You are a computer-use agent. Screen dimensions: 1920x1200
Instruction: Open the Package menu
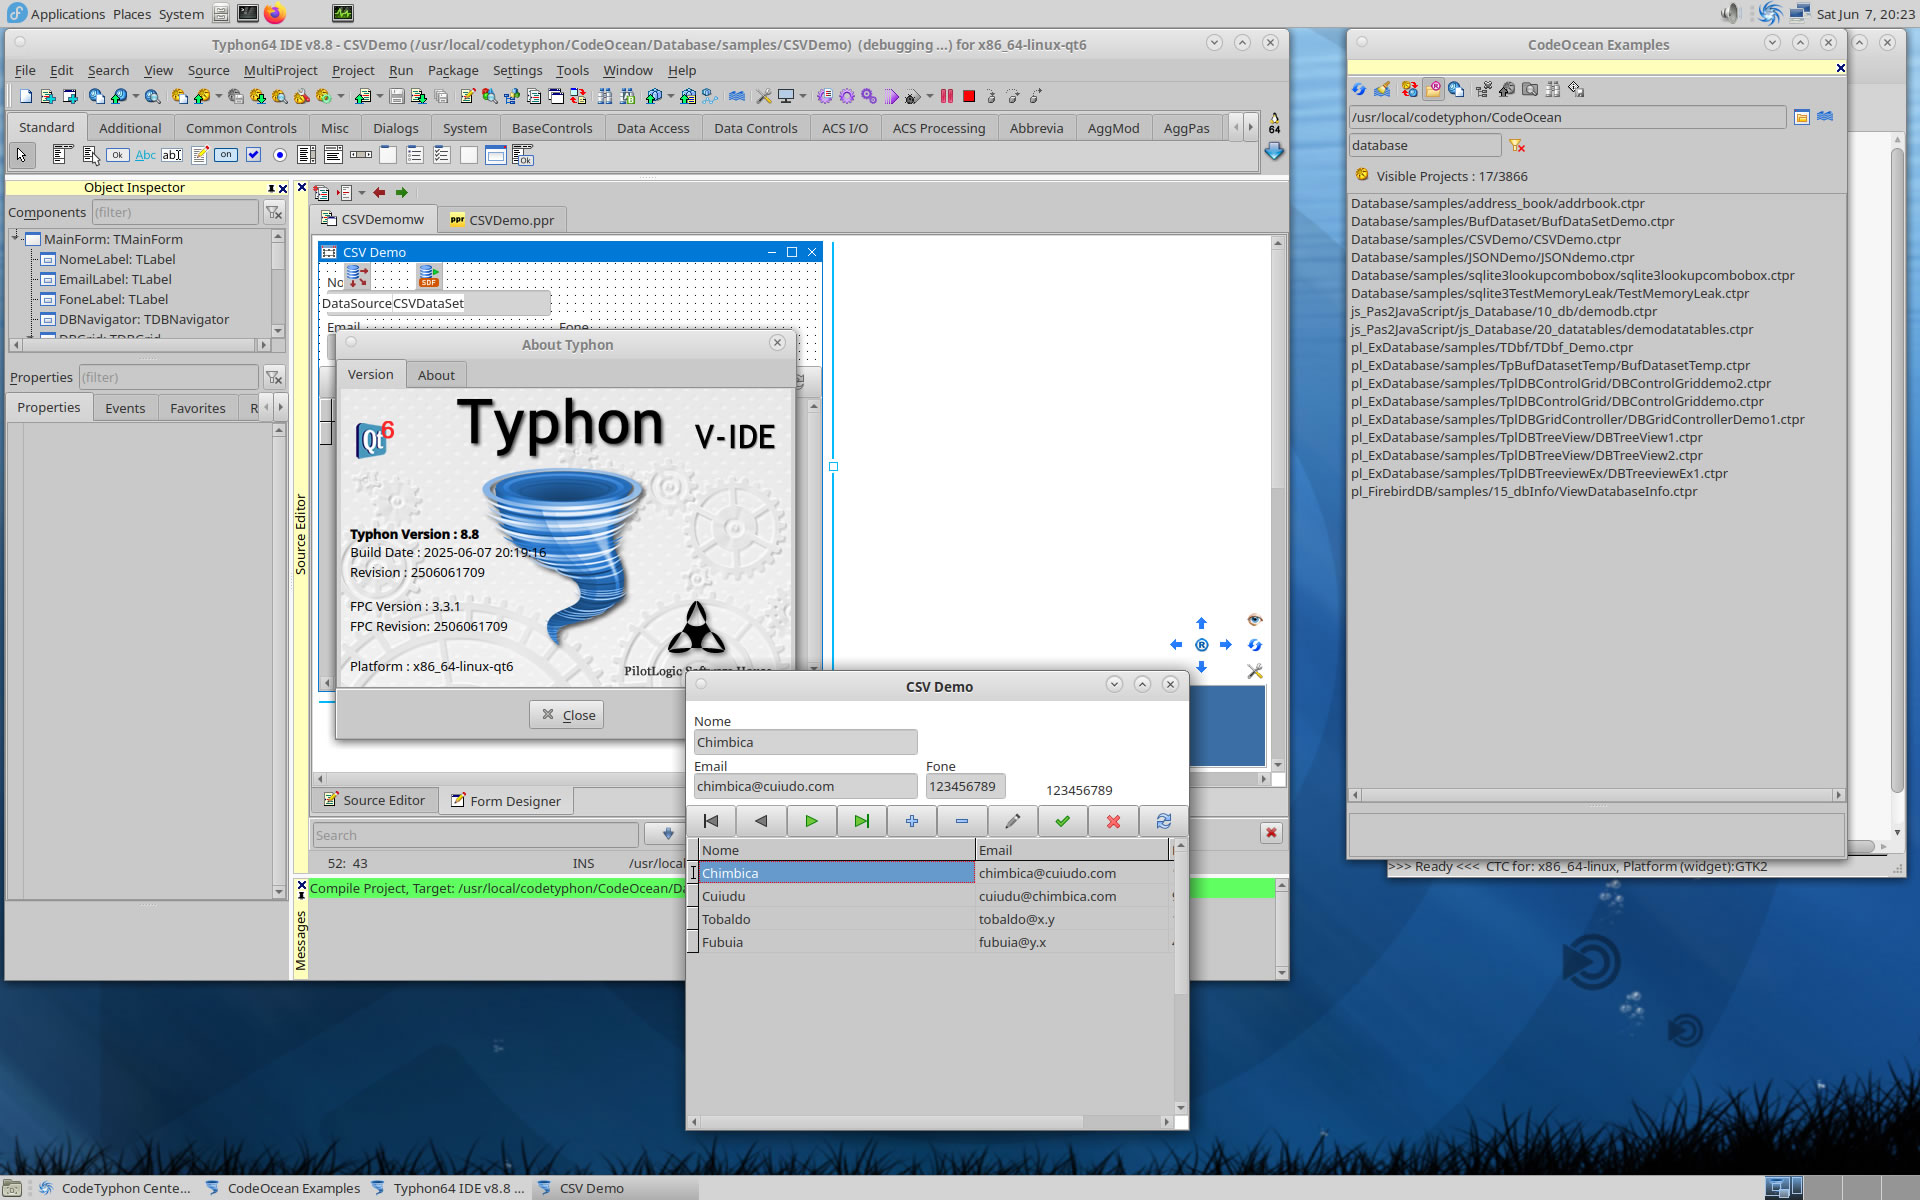(x=453, y=70)
